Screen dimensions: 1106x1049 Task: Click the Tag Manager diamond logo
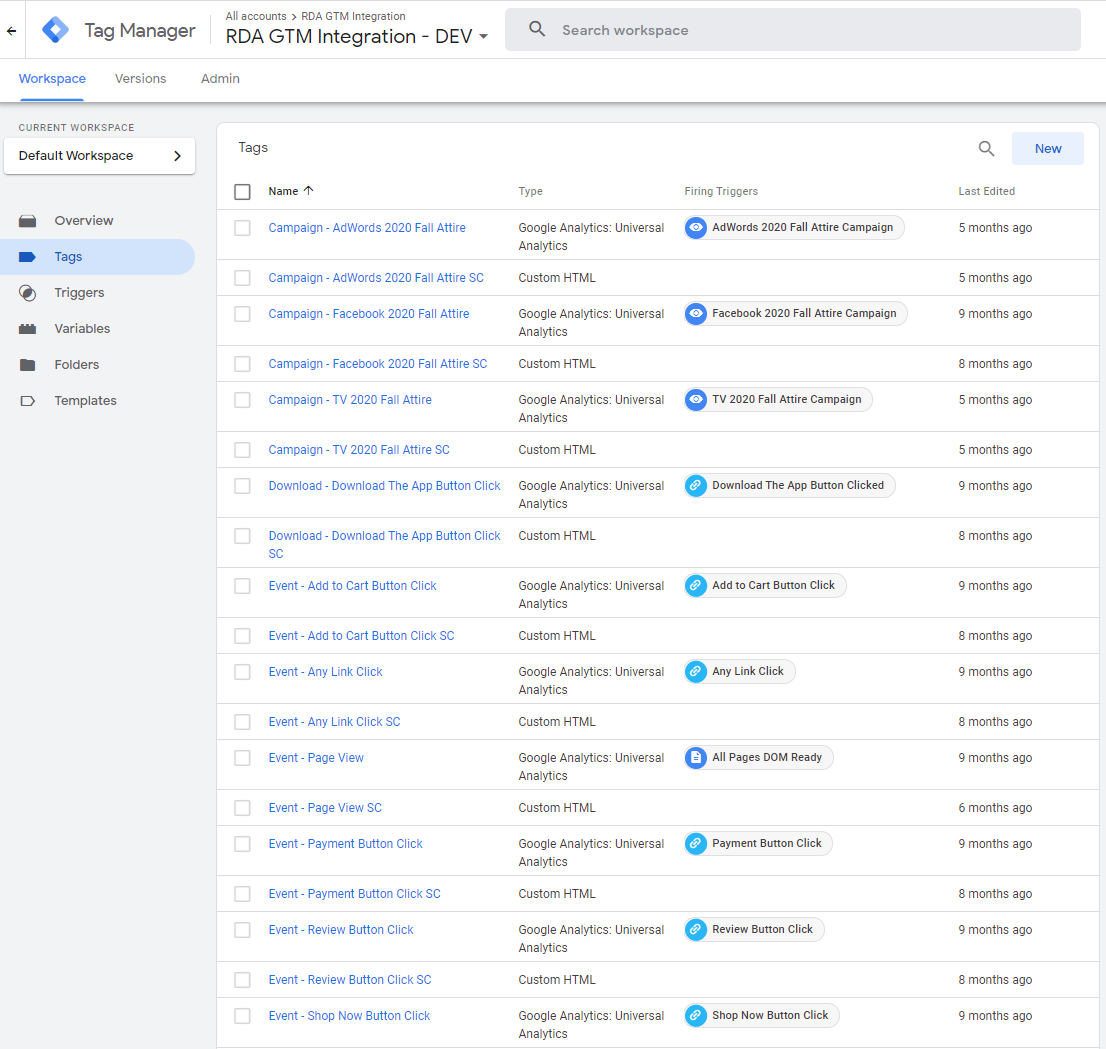(55, 30)
